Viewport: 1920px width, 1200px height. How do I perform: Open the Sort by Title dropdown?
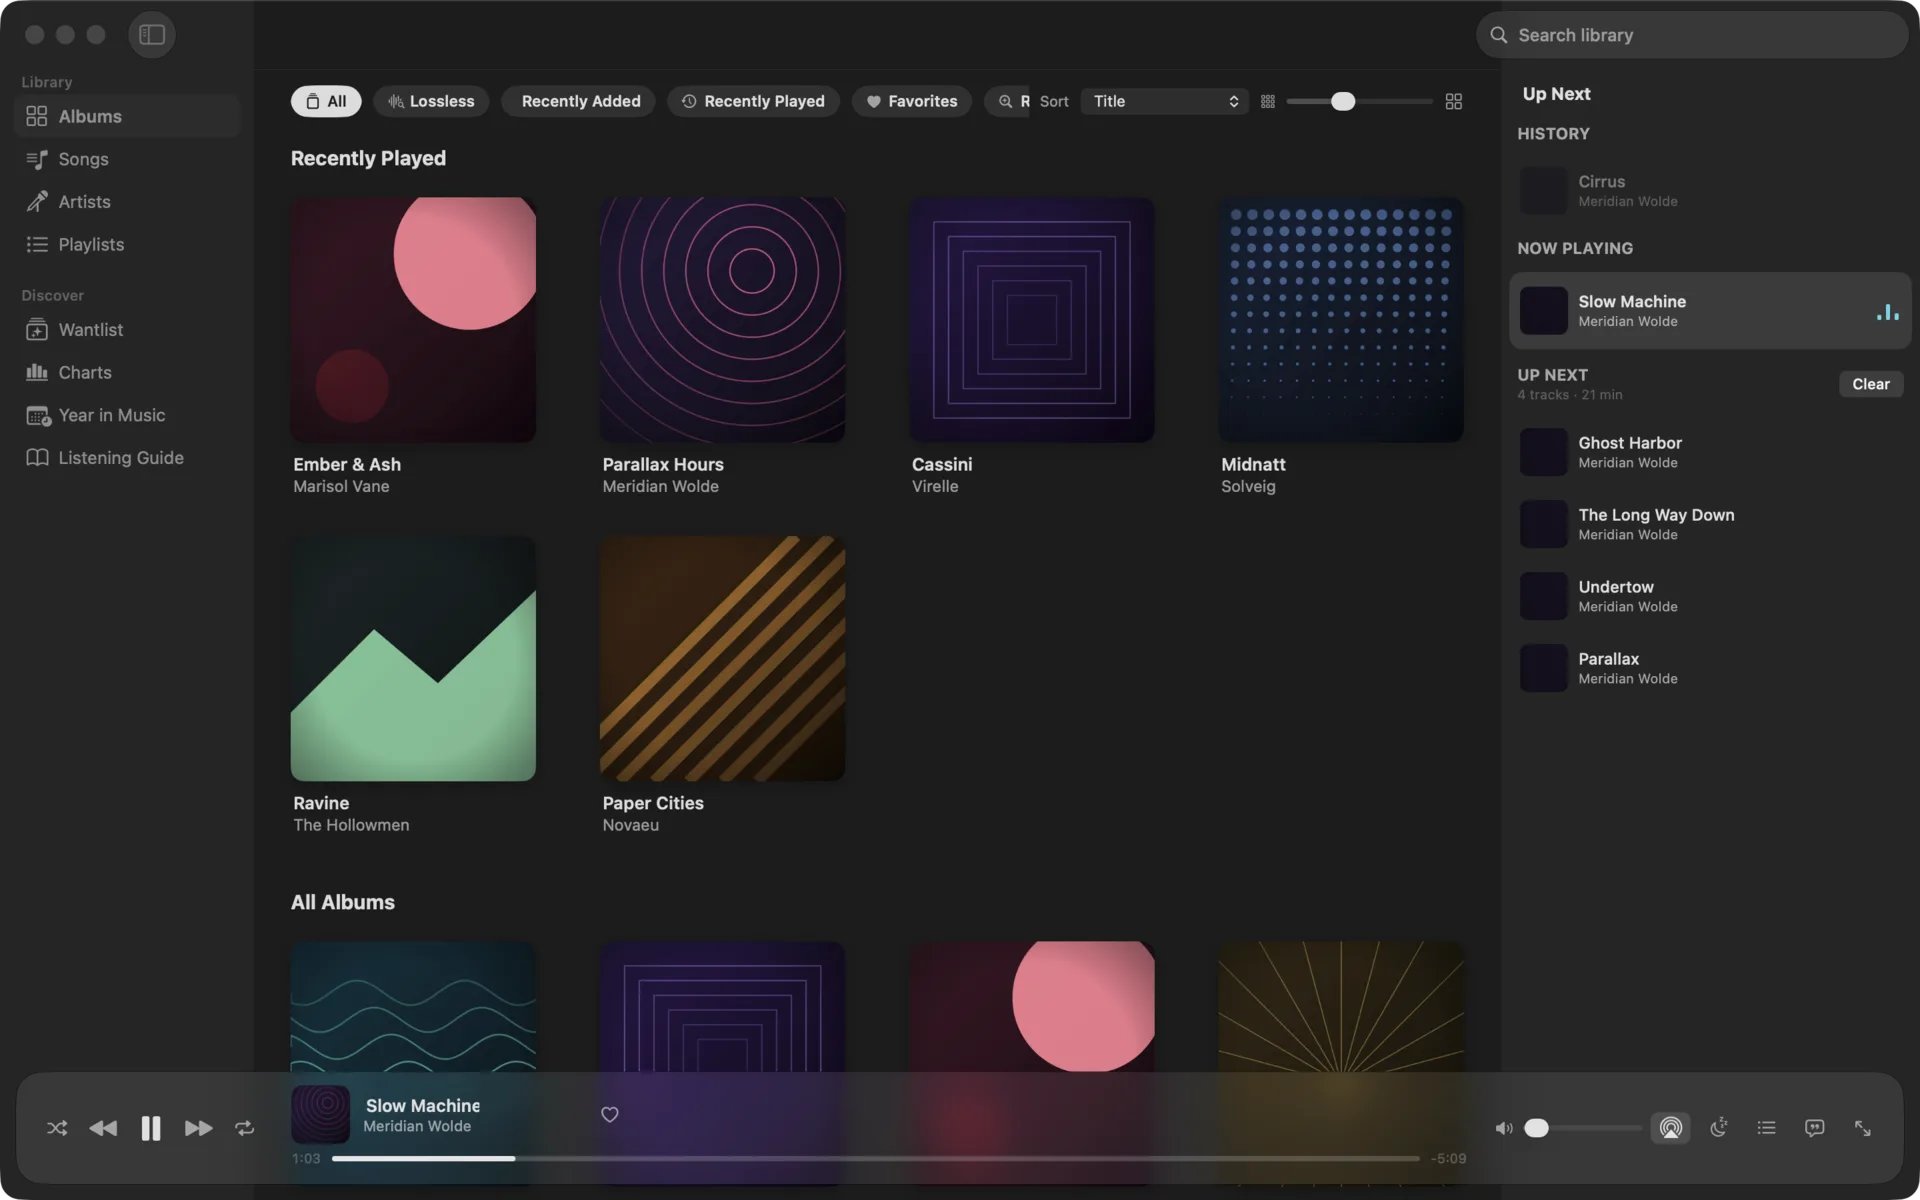[1165, 101]
